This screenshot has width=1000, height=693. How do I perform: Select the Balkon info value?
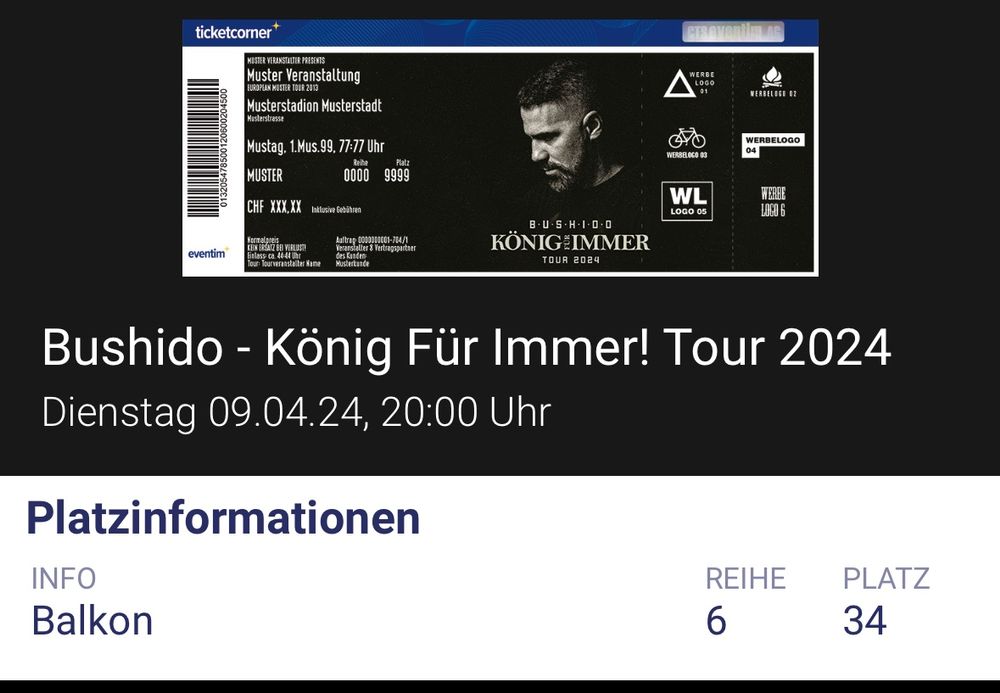[92, 620]
